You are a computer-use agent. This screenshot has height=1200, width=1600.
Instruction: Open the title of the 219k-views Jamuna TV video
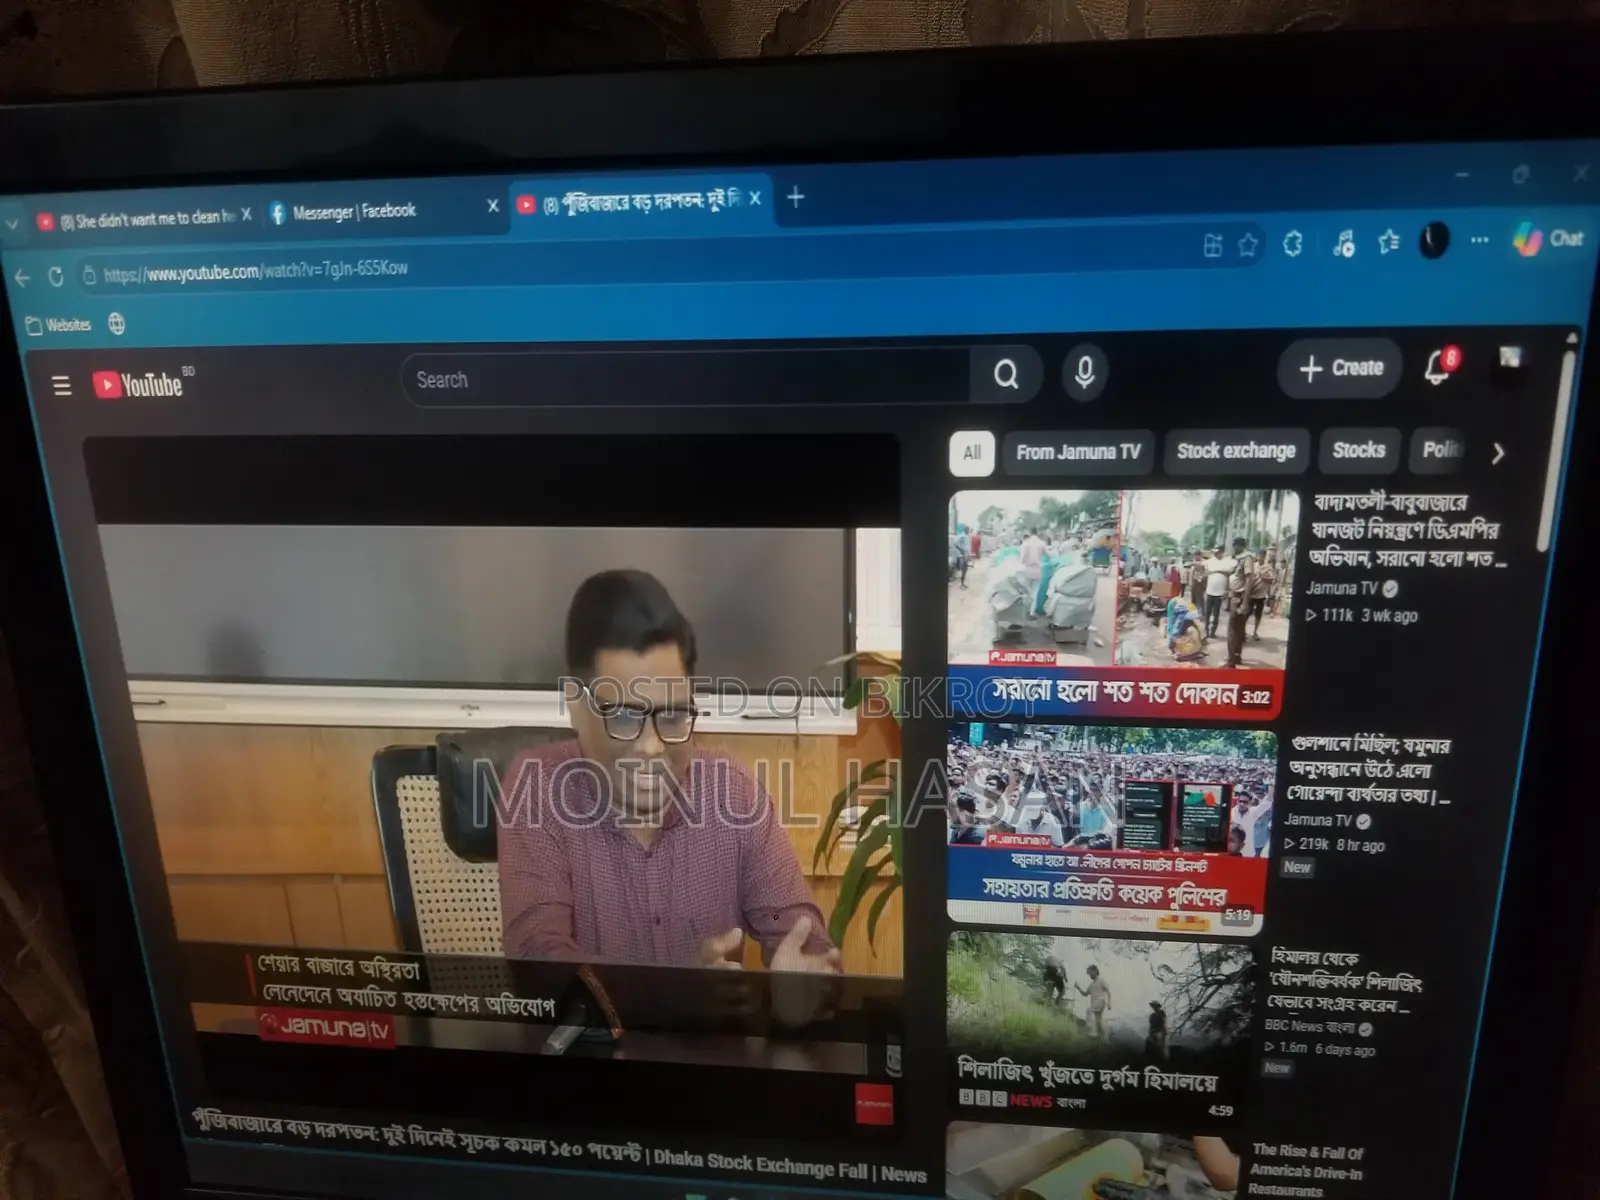(1368, 770)
